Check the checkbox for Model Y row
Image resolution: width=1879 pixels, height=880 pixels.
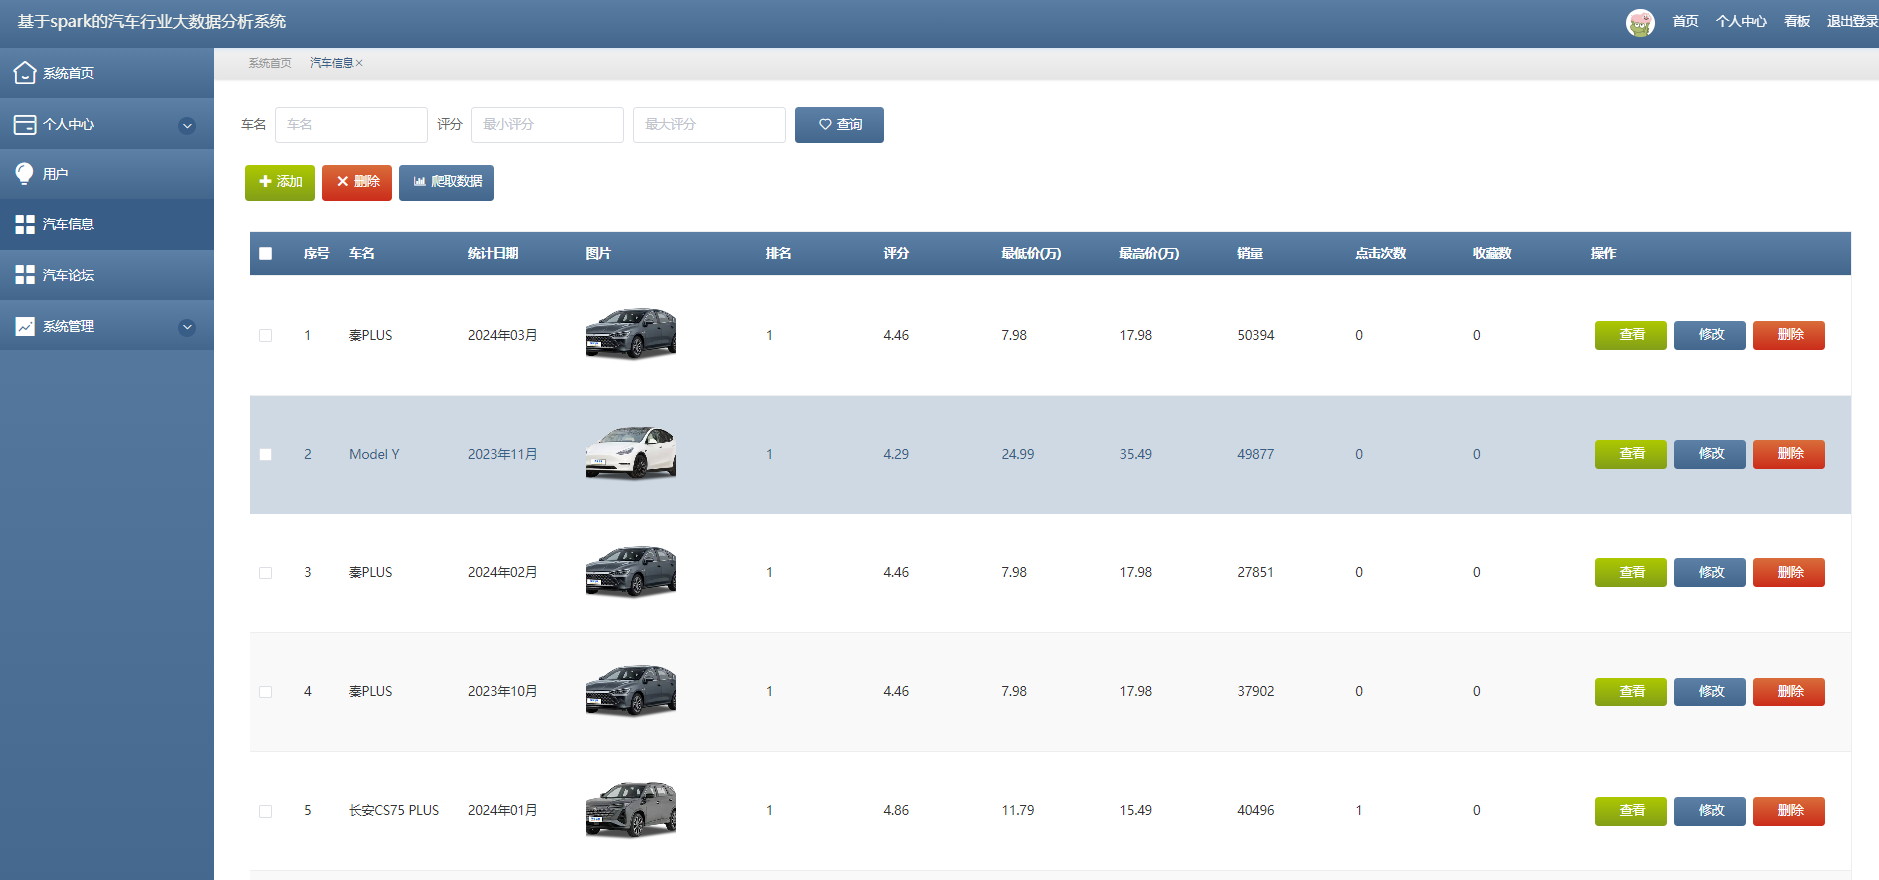click(x=265, y=454)
